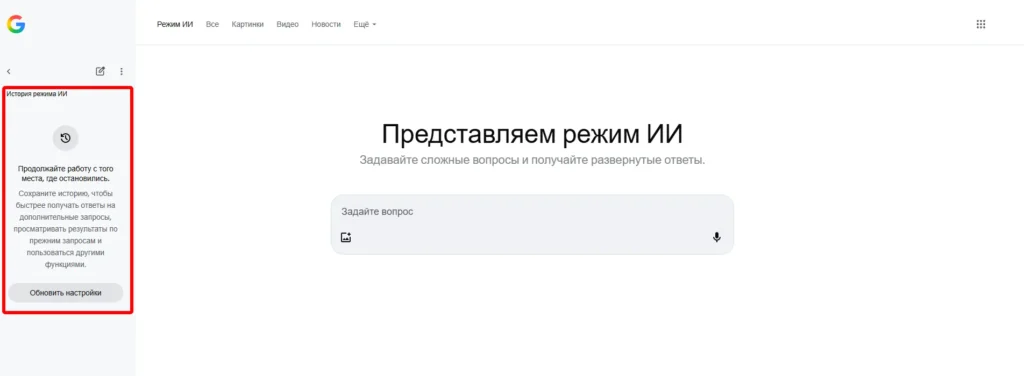Click the Продолжайте работу с того места text
Screen dimensions: 1024x376
tap(65, 173)
